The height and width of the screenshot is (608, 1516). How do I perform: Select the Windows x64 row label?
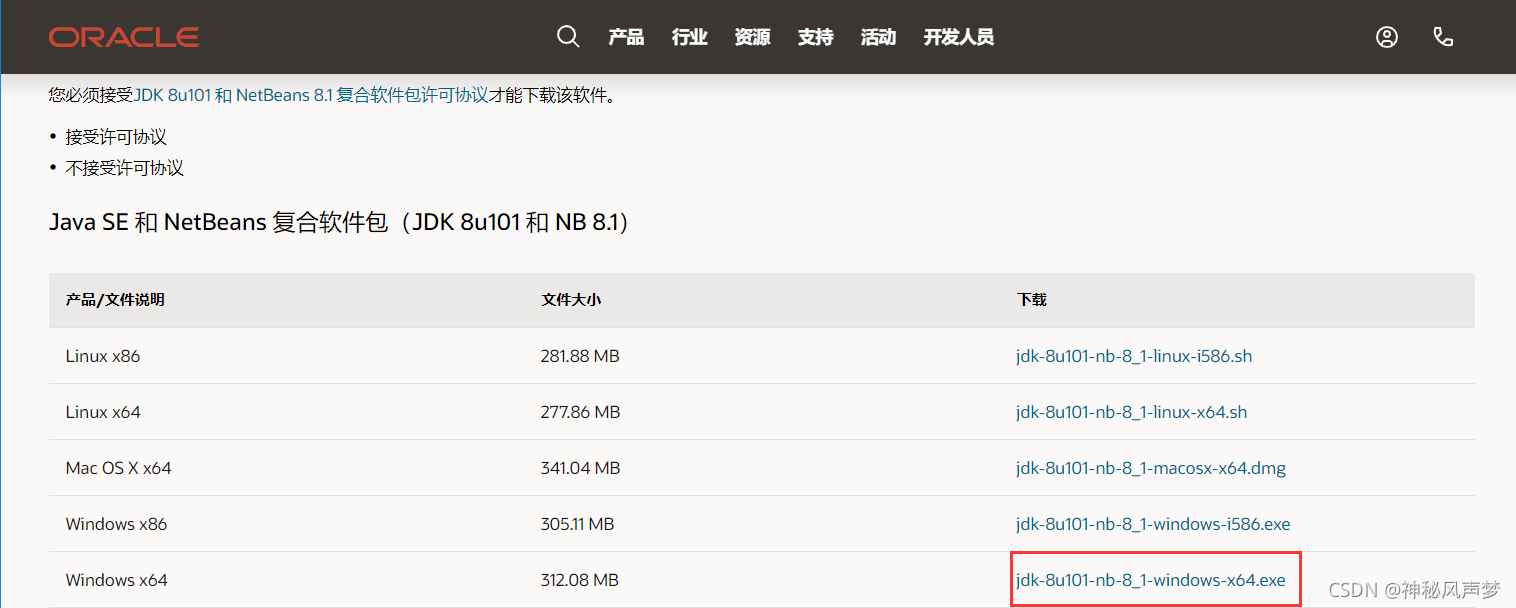[117, 580]
